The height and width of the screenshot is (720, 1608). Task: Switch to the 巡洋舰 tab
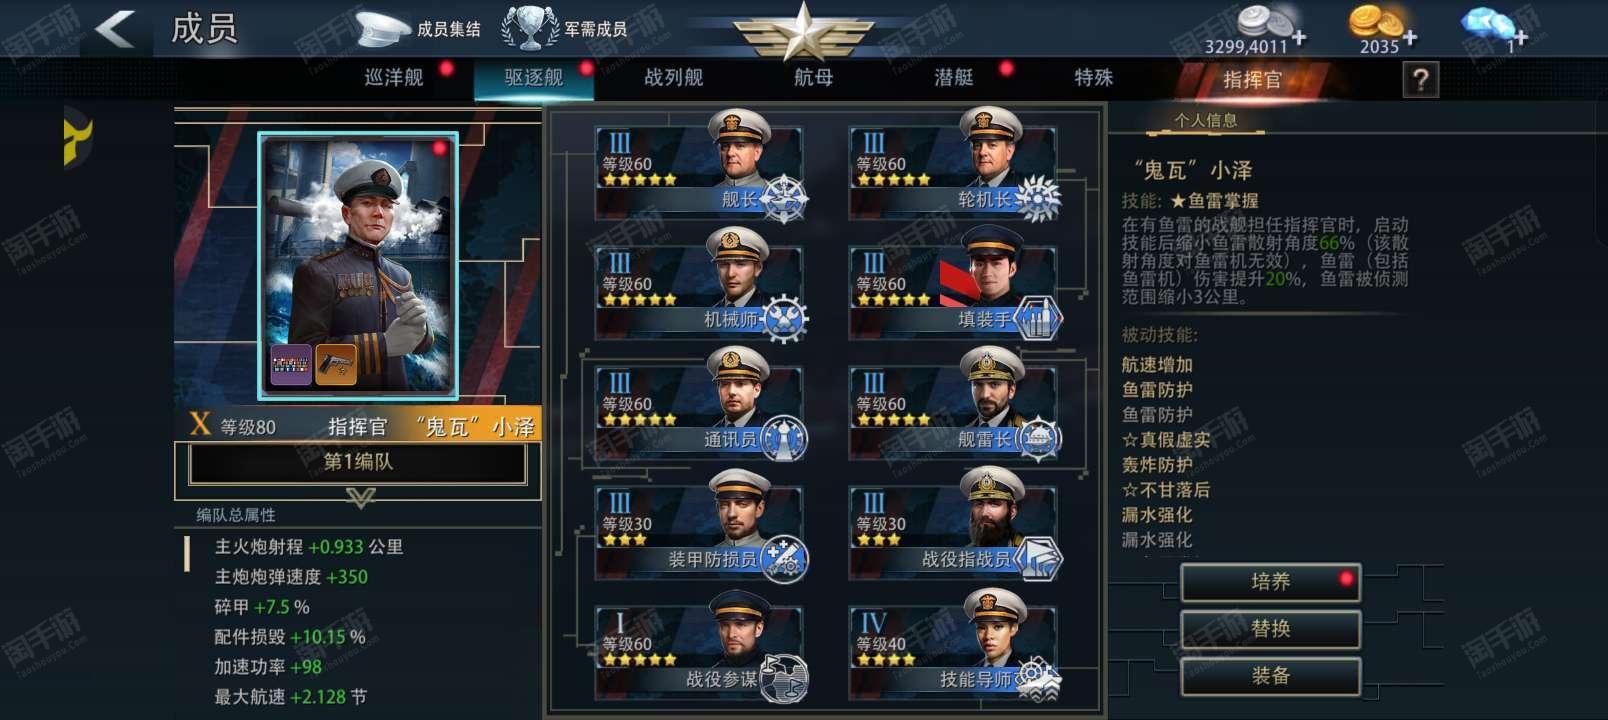point(394,78)
